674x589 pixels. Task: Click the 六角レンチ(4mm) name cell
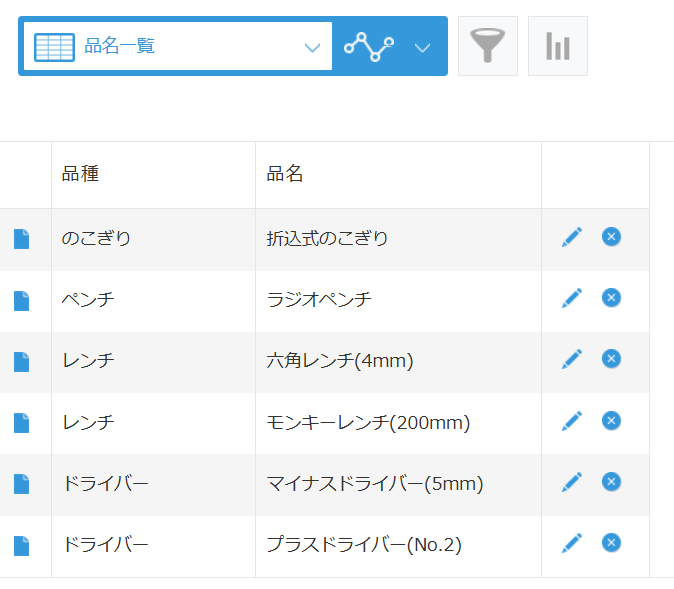398,362
